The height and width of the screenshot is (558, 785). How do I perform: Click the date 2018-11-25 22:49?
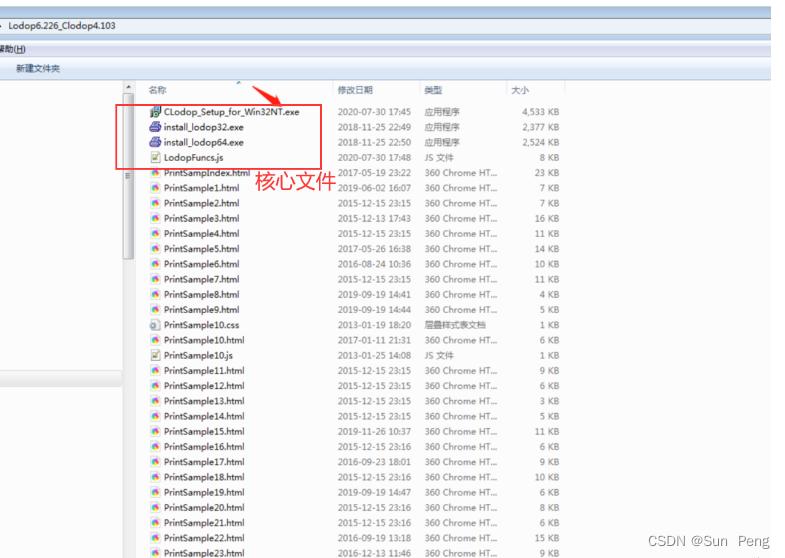(x=374, y=127)
